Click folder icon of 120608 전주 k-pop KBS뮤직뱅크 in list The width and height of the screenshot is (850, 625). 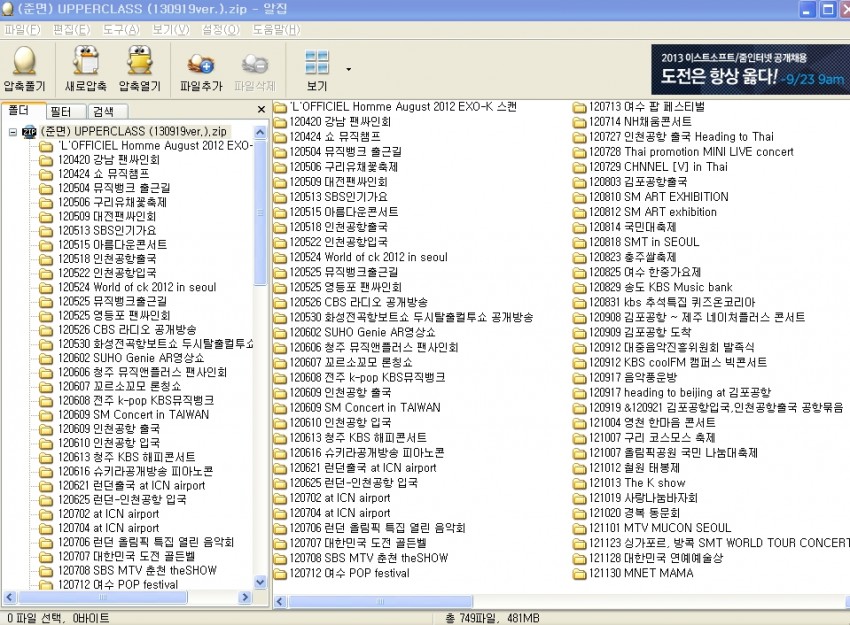(x=280, y=378)
